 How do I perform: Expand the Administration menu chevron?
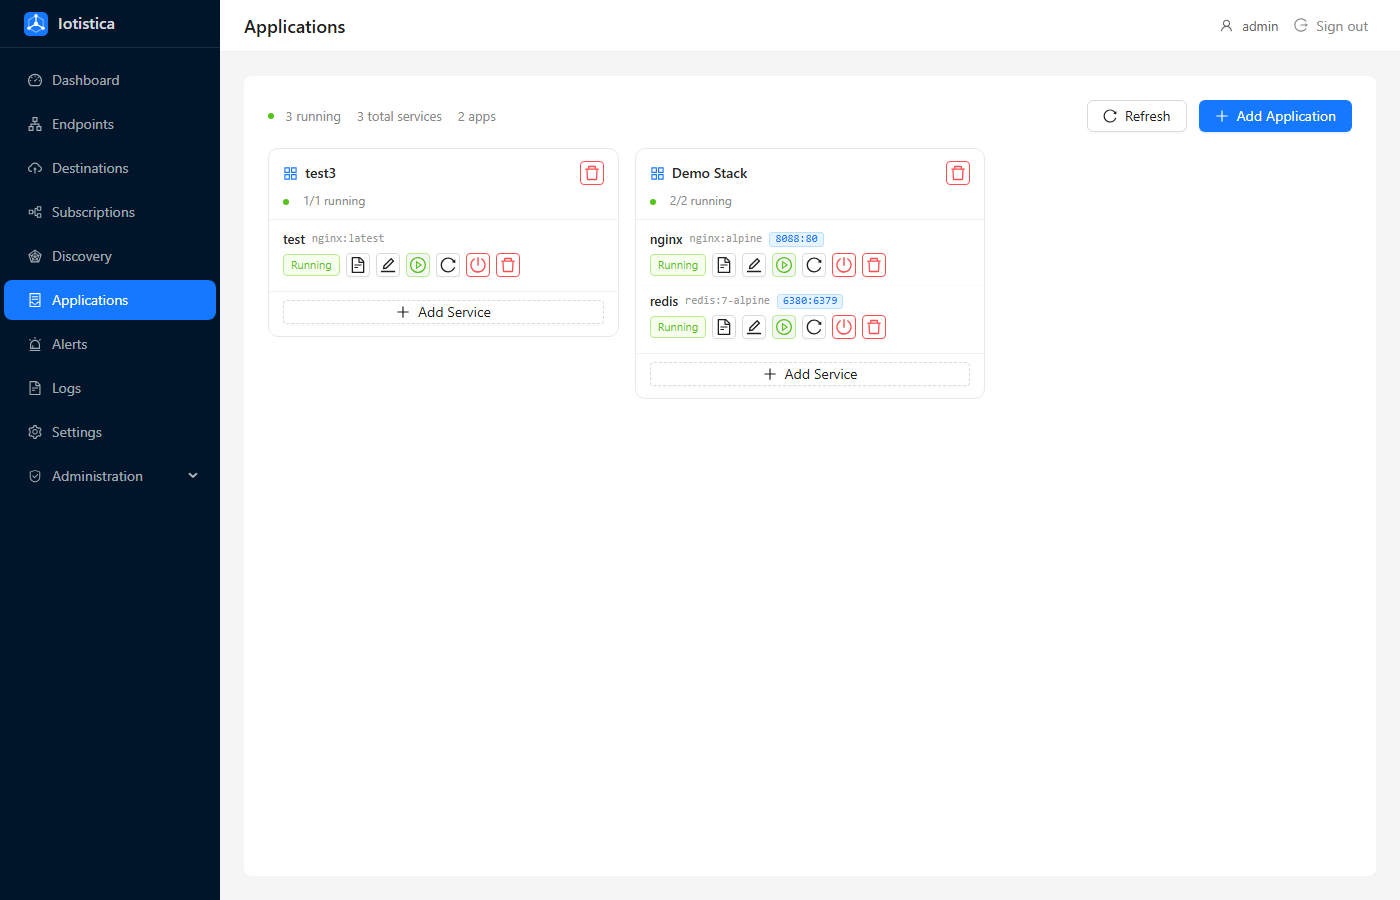(193, 476)
